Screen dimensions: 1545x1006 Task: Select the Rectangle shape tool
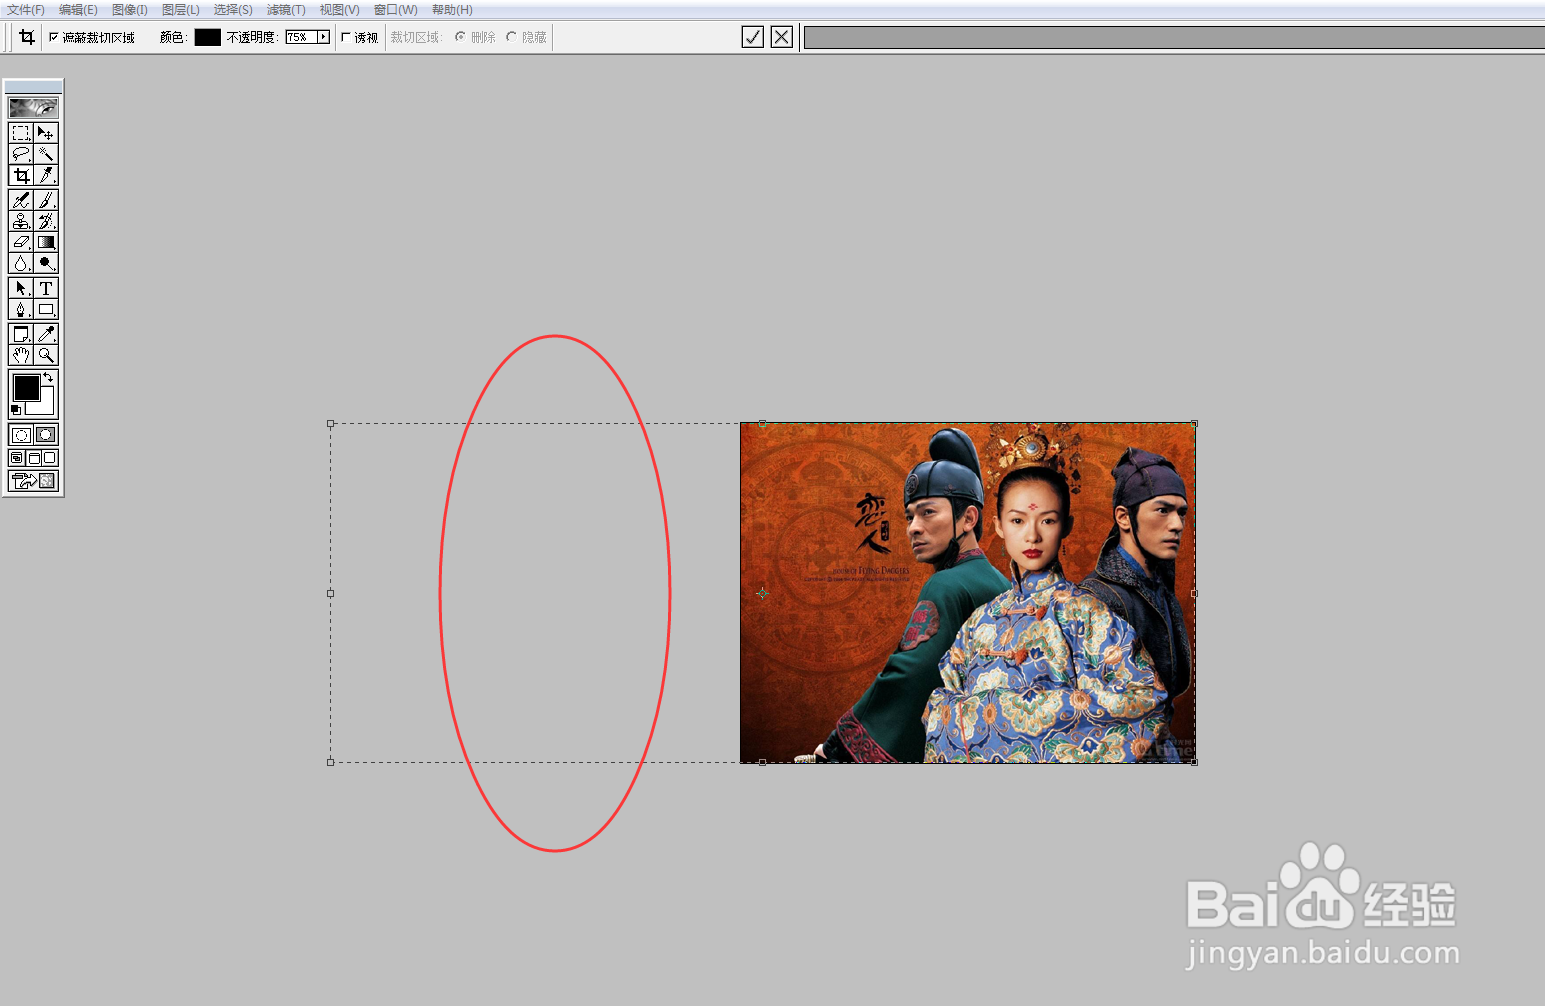click(46, 309)
